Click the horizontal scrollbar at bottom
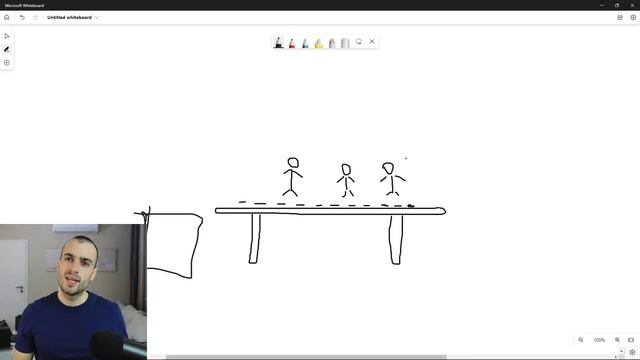Image resolution: width=640 pixels, height=360 pixels. [306, 357]
